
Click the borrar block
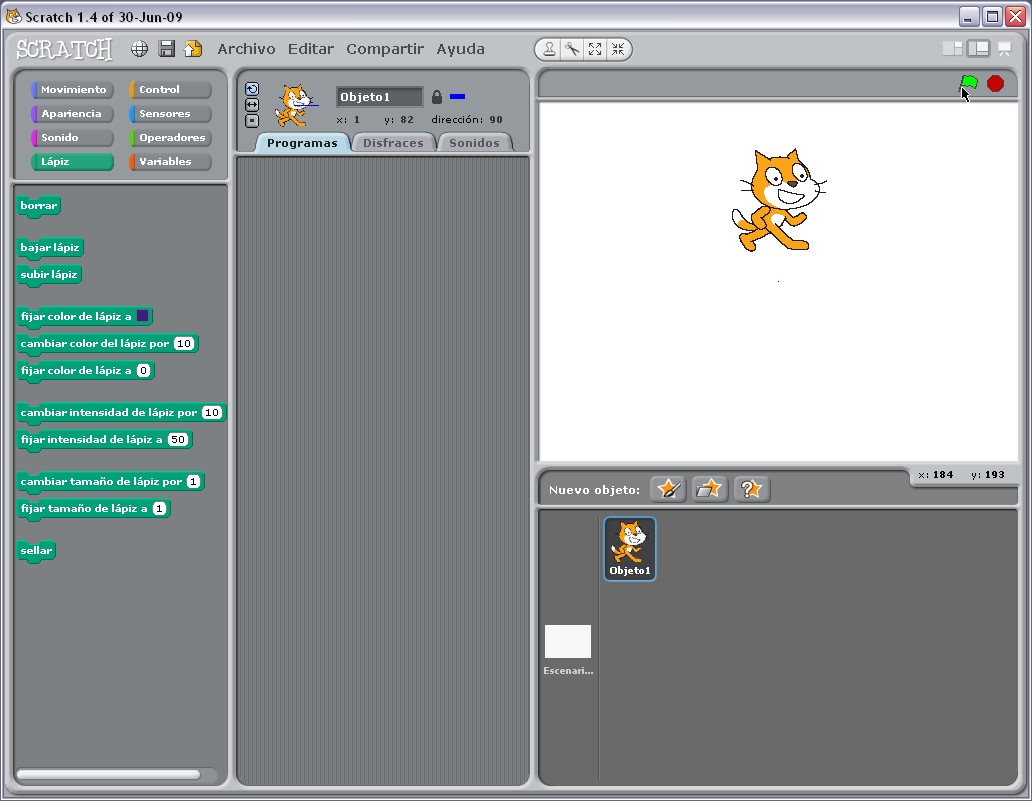(38, 206)
